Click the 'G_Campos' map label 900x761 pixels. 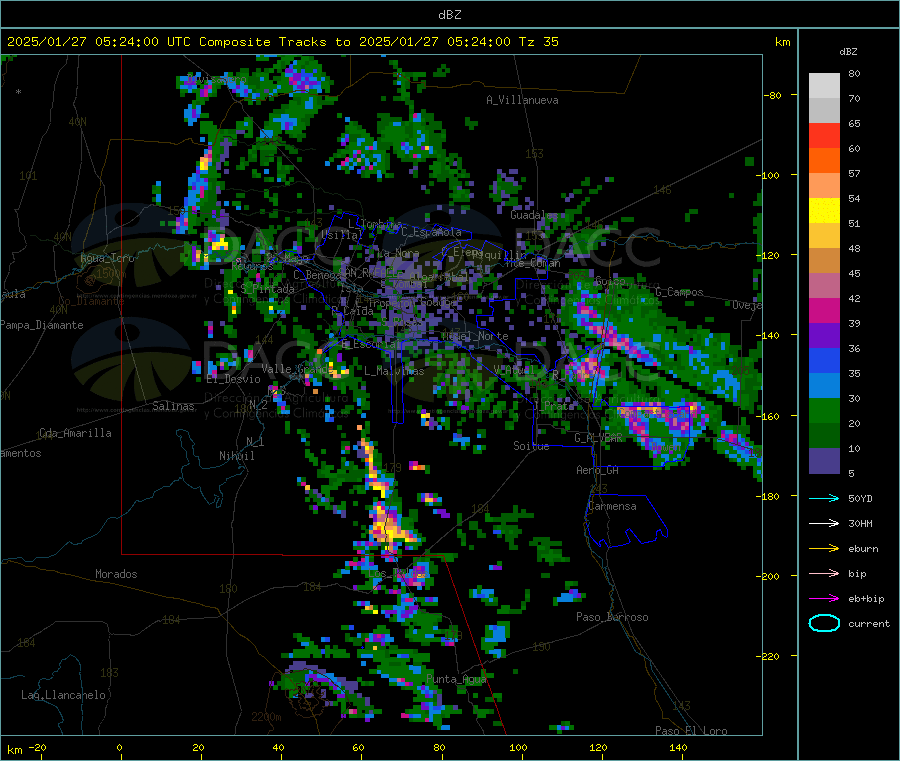tap(679, 292)
